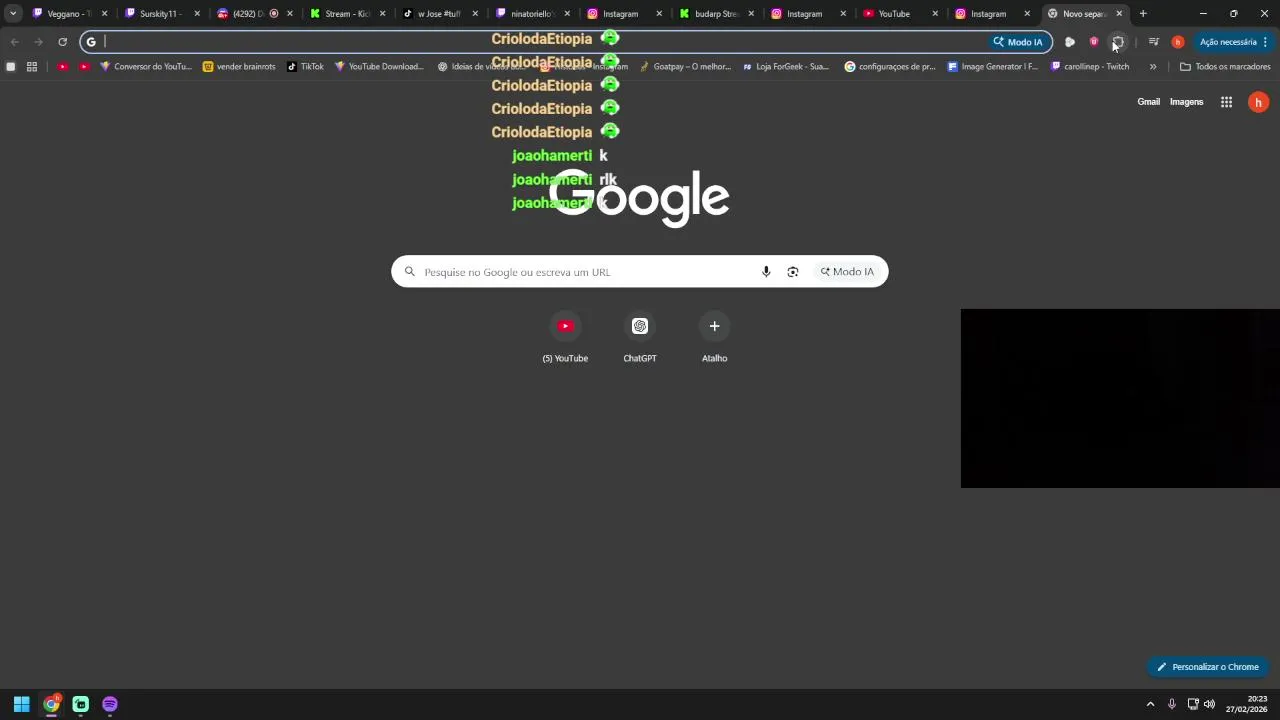Click the Chrome taskbar icon
The image size is (1280, 720).
[51, 704]
